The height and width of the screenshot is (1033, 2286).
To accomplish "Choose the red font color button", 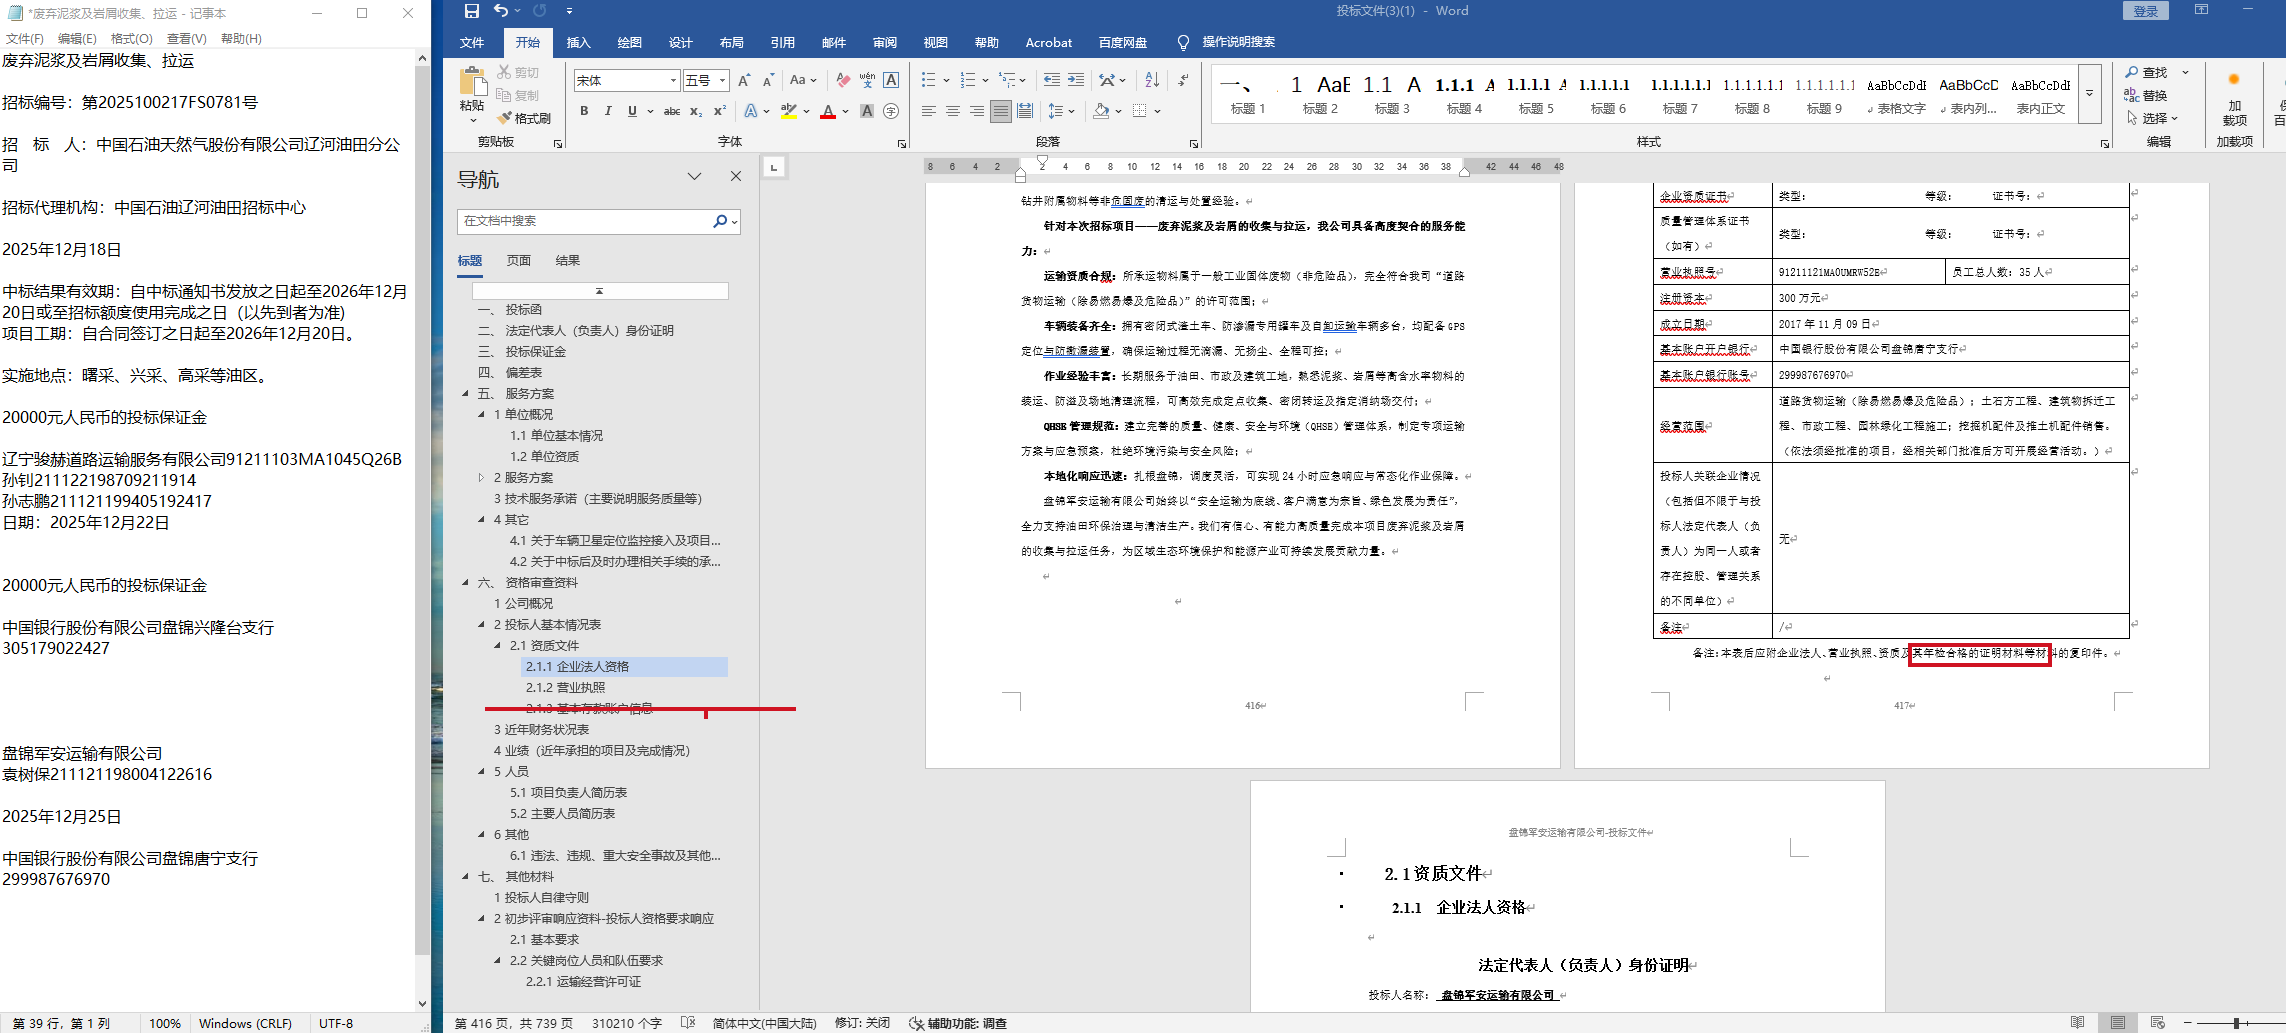I will (x=828, y=111).
